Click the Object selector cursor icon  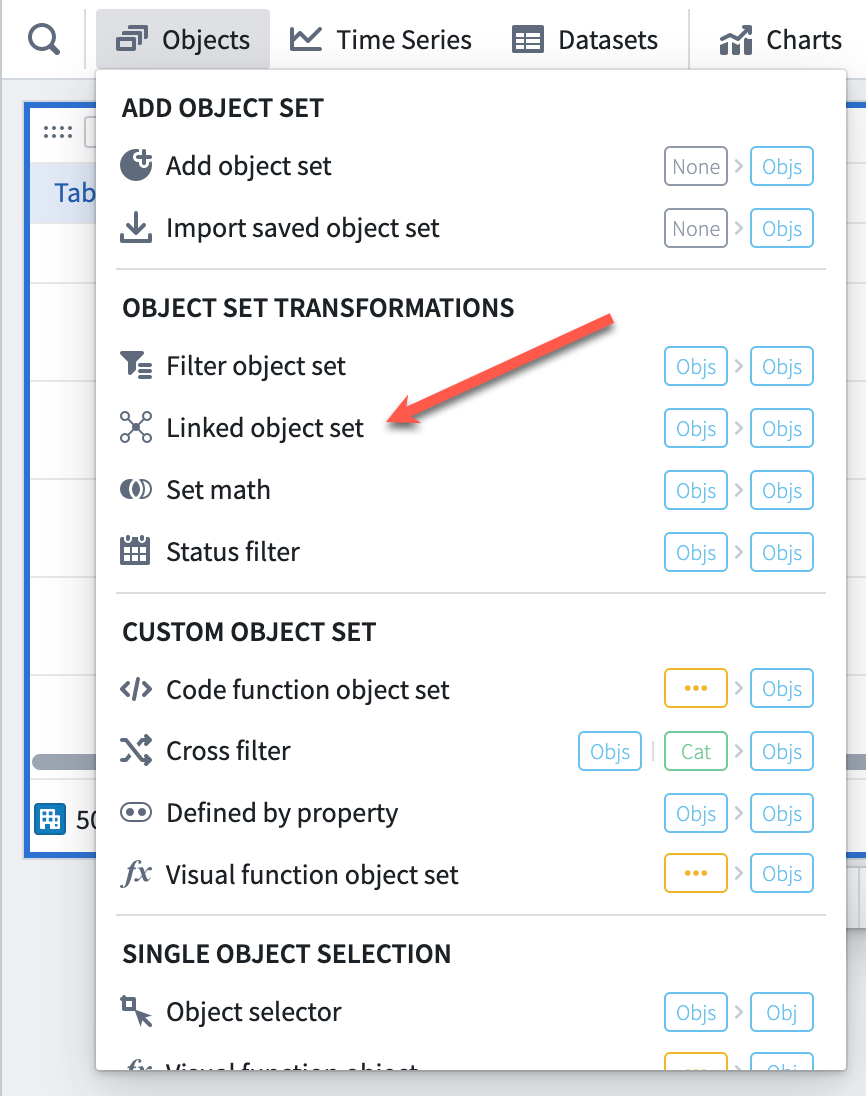coord(136,1011)
